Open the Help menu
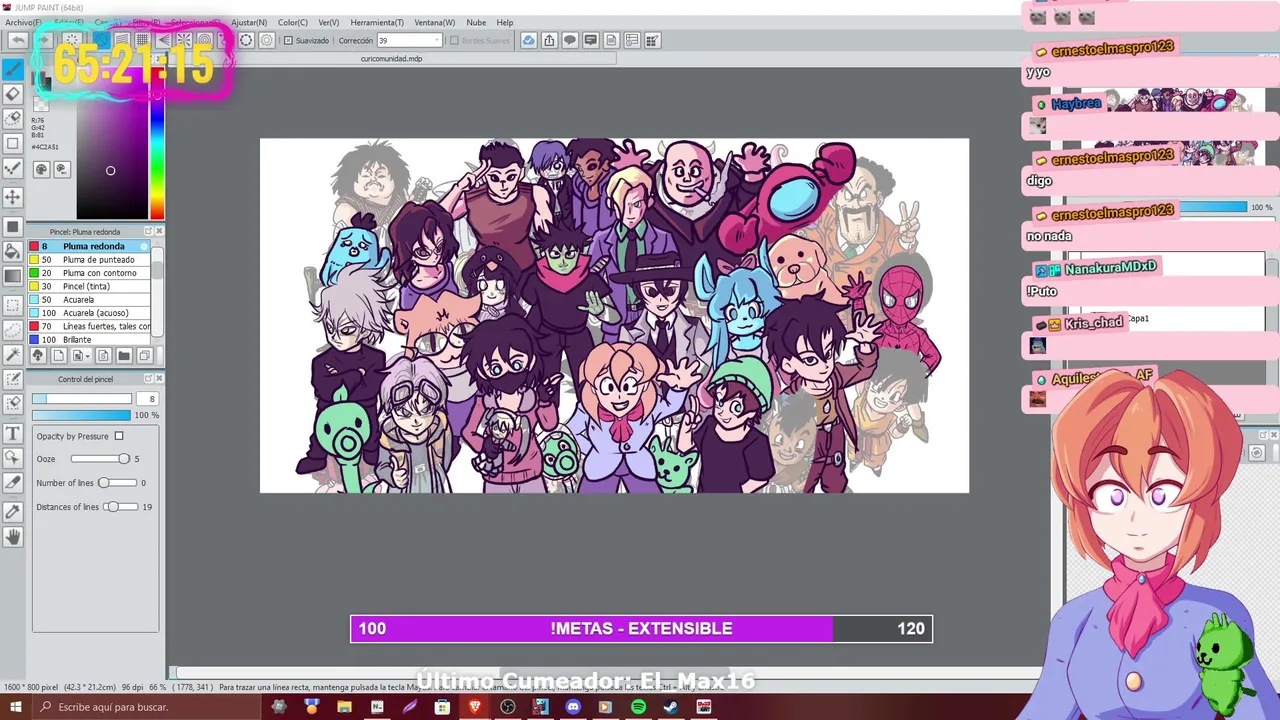This screenshot has width=1280, height=720. point(505,22)
